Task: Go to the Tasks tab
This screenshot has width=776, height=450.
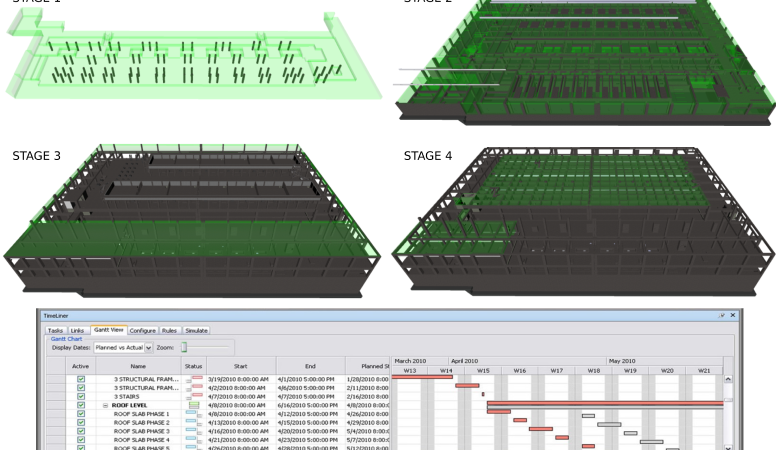Action: [55, 329]
